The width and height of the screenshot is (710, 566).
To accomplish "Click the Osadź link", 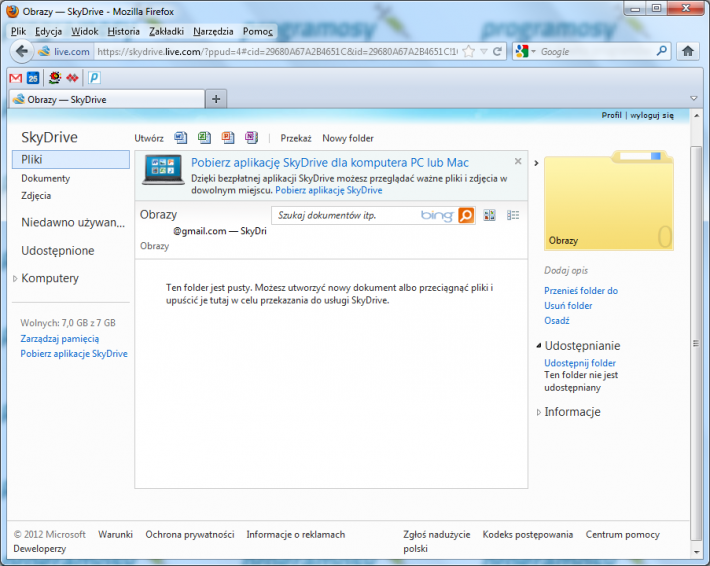I will [x=556, y=321].
